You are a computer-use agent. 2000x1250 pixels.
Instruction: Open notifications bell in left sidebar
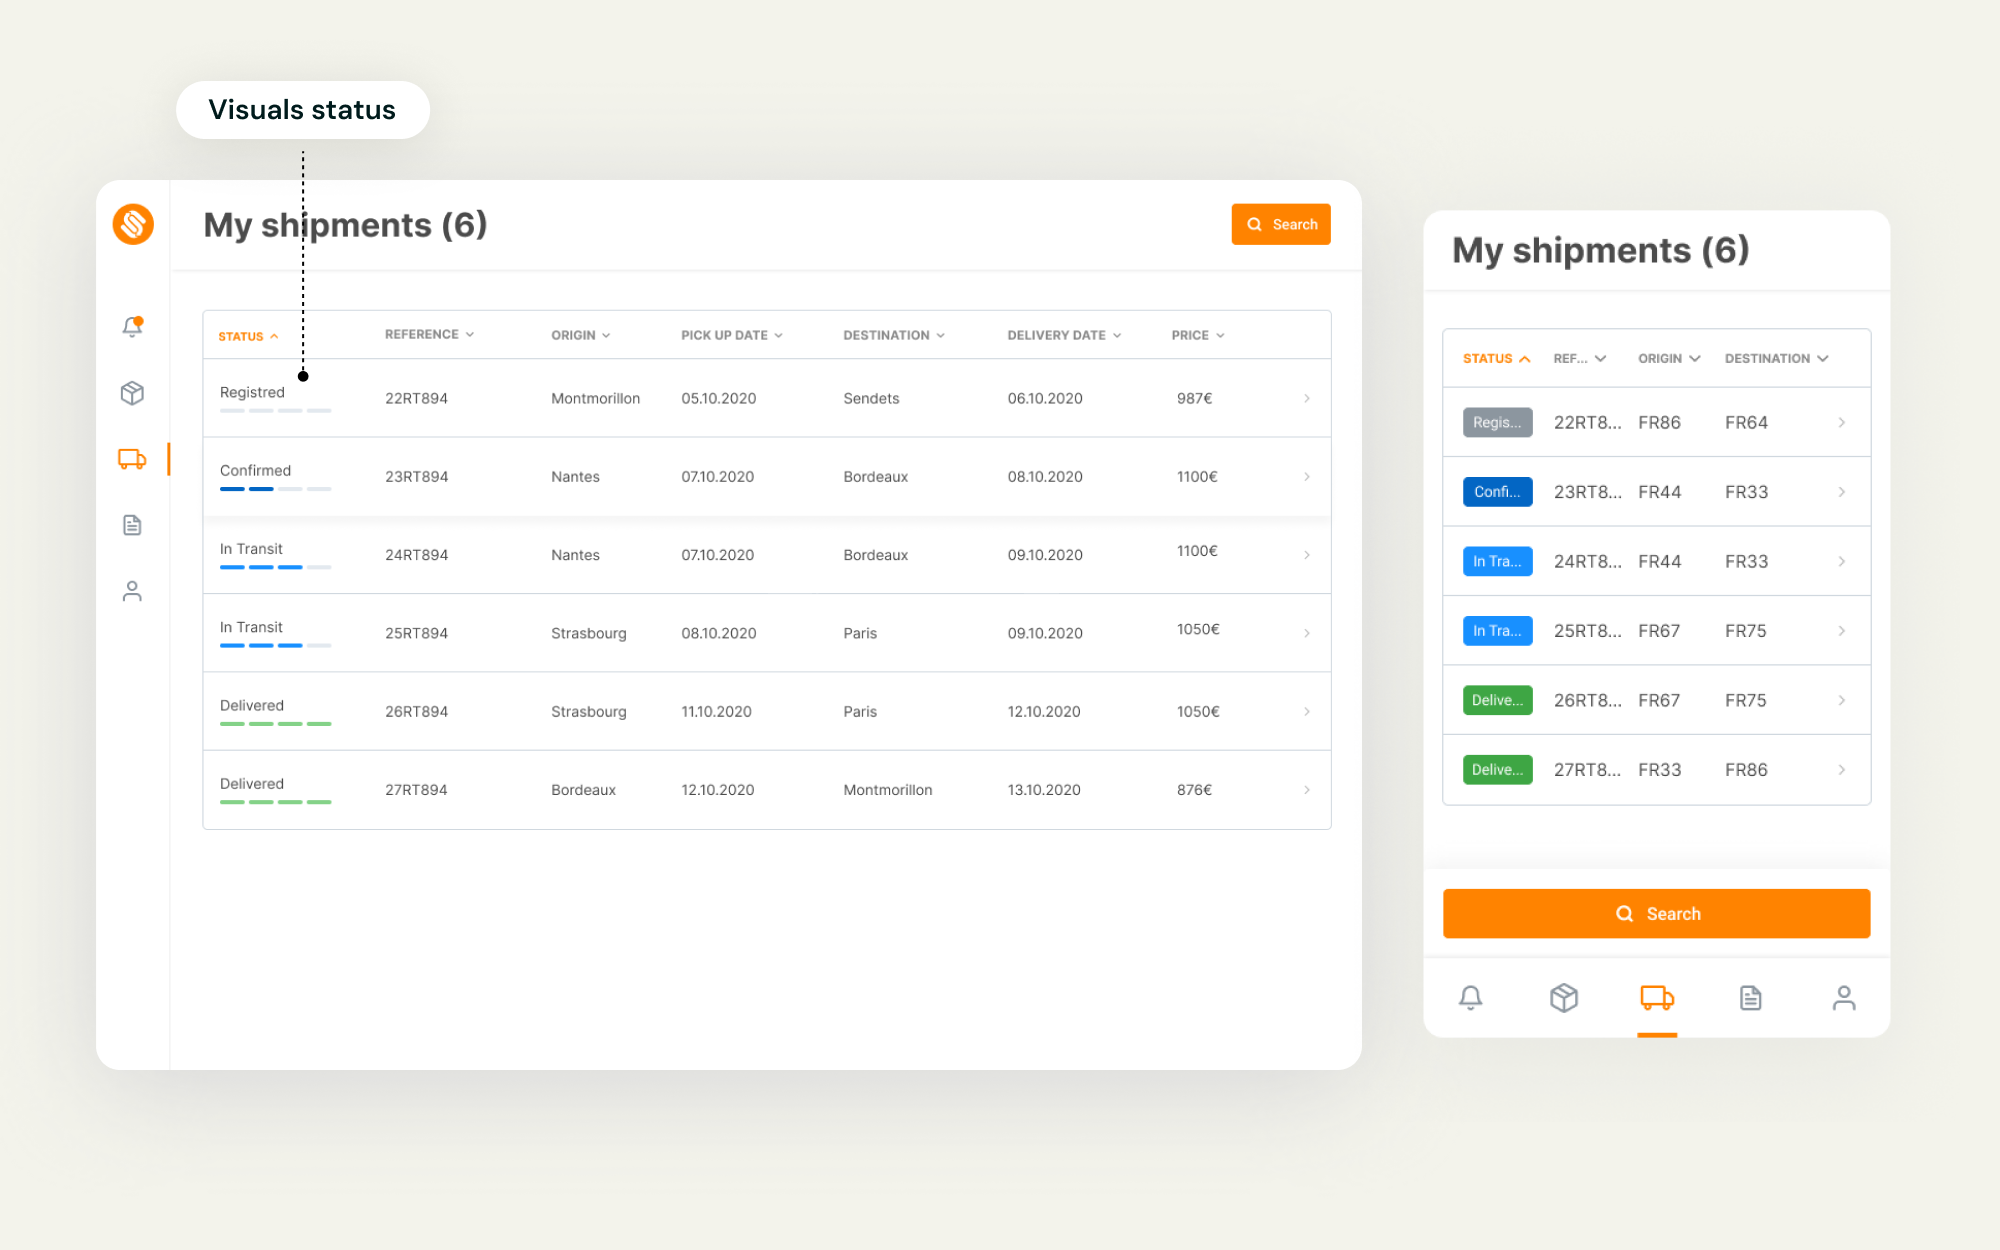tap(132, 326)
